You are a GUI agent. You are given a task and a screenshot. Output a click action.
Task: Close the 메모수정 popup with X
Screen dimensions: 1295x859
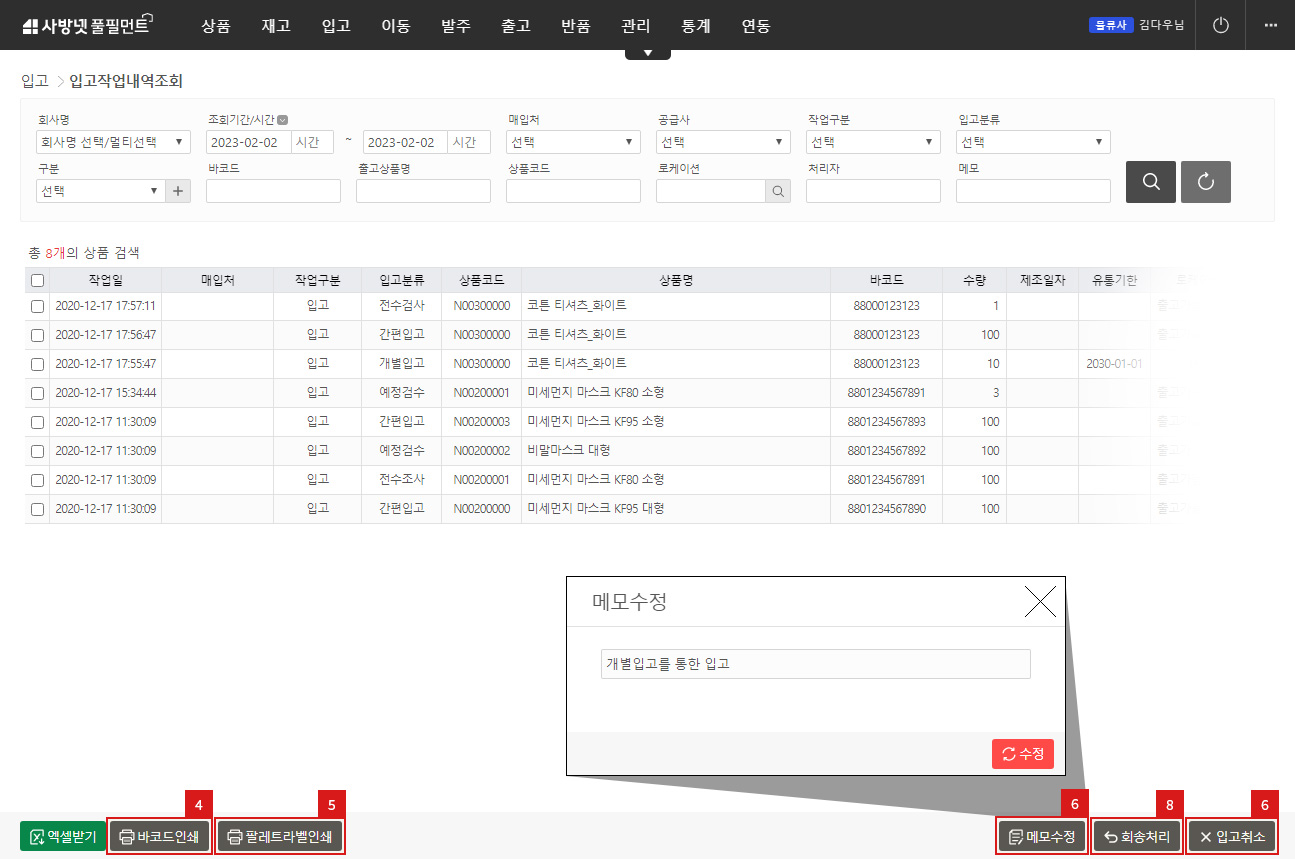point(1040,602)
